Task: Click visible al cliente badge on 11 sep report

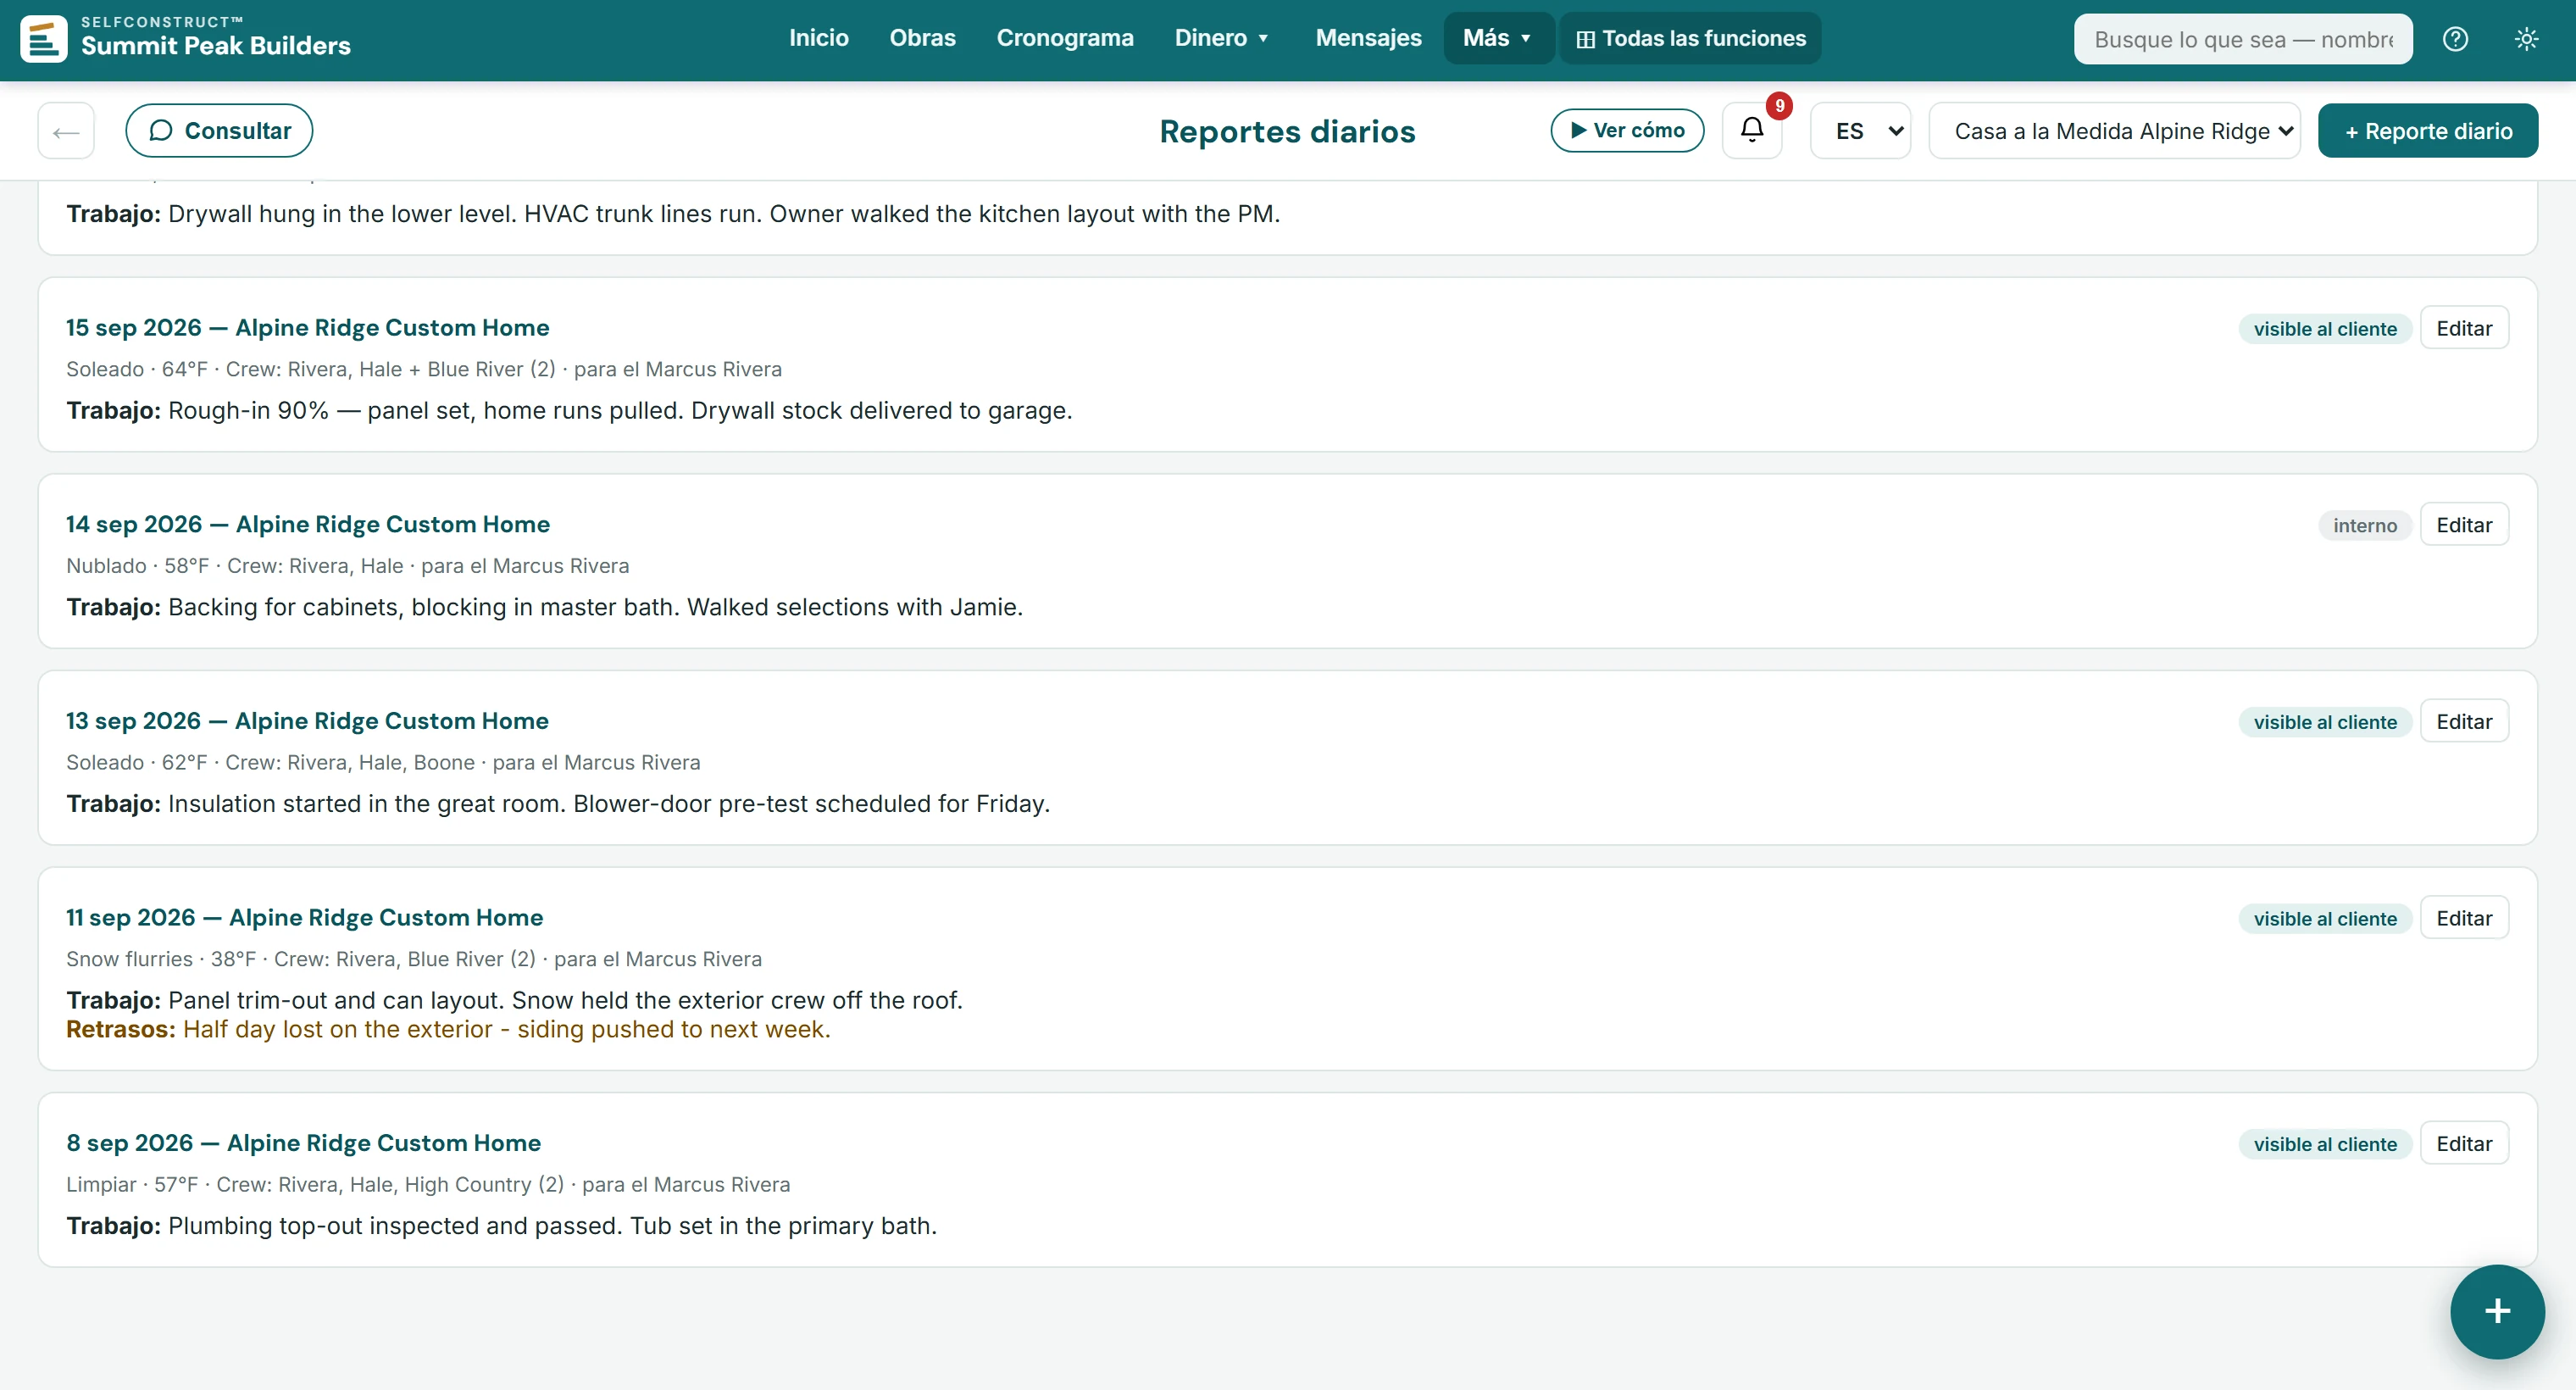Action: [x=2325, y=918]
